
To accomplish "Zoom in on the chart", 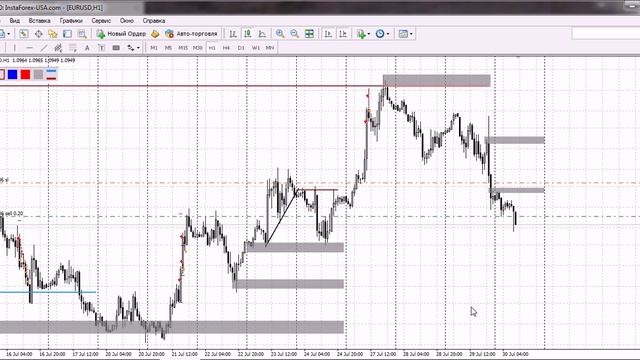I will pyautogui.click(x=280, y=34).
